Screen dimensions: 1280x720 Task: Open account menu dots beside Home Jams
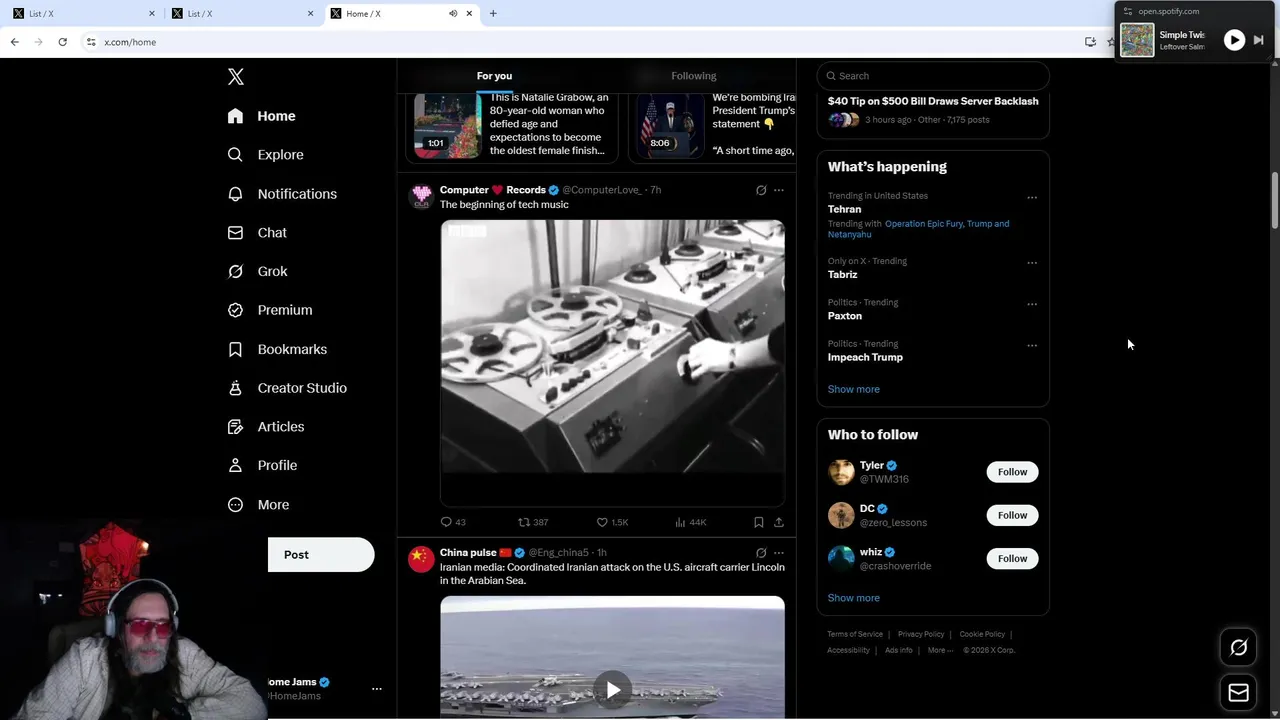(377, 689)
